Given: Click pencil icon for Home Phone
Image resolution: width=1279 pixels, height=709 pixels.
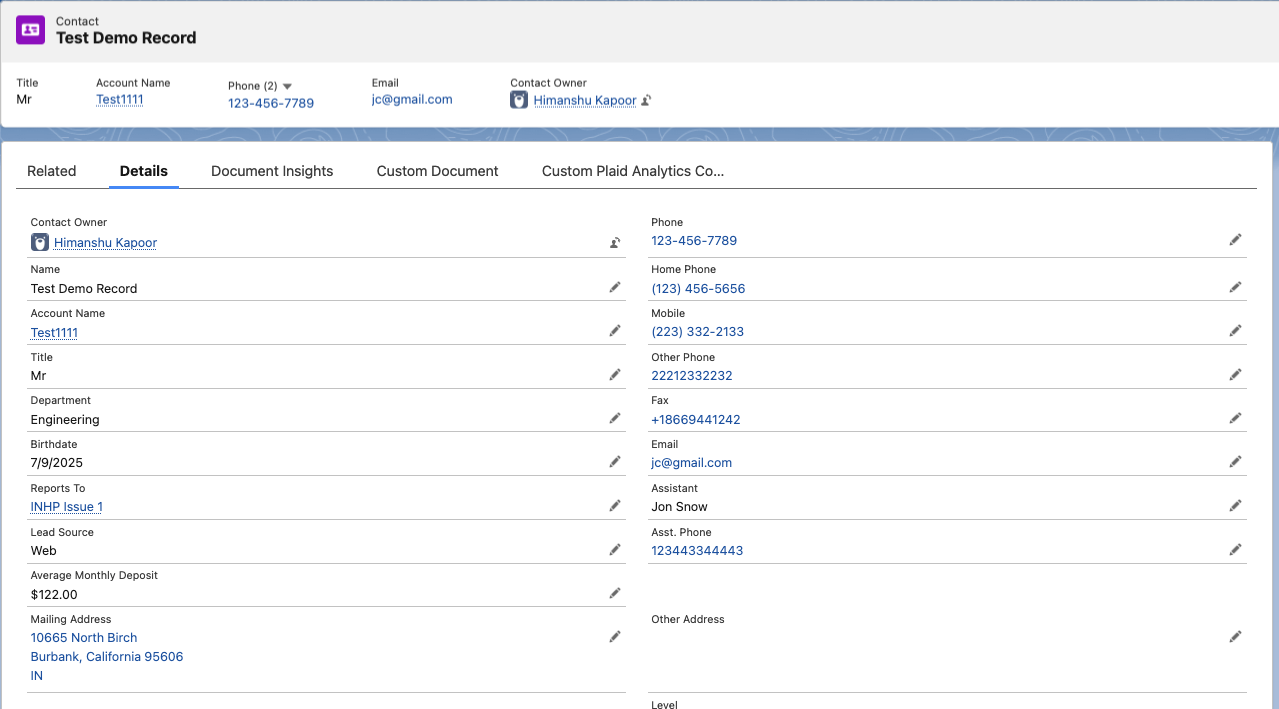Looking at the screenshot, I should pyautogui.click(x=1236, y=287).
